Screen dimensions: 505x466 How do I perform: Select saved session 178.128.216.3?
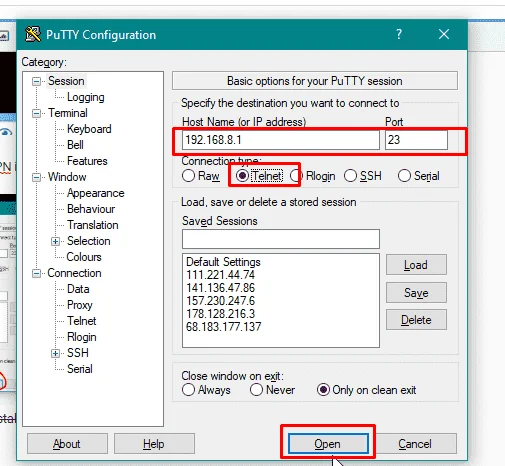coord(220,314)
